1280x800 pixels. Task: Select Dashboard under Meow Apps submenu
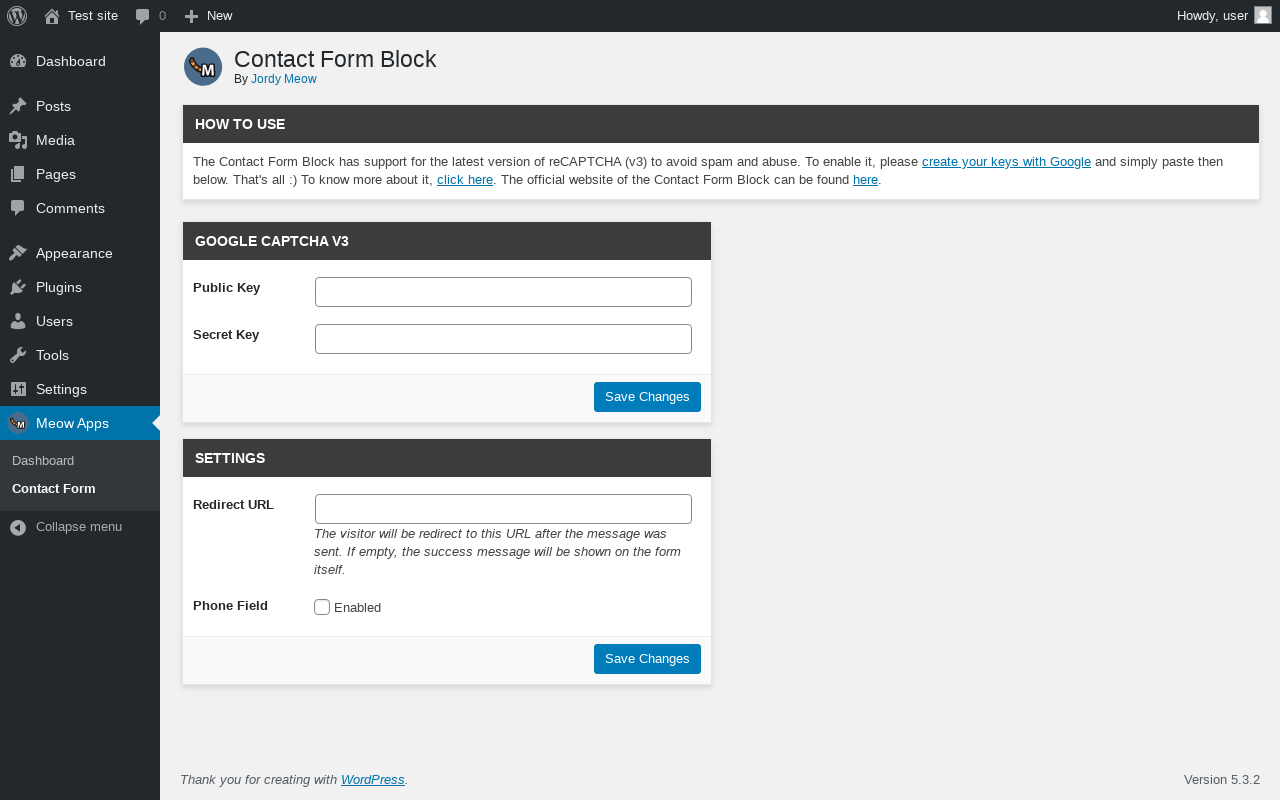(43, 461)
